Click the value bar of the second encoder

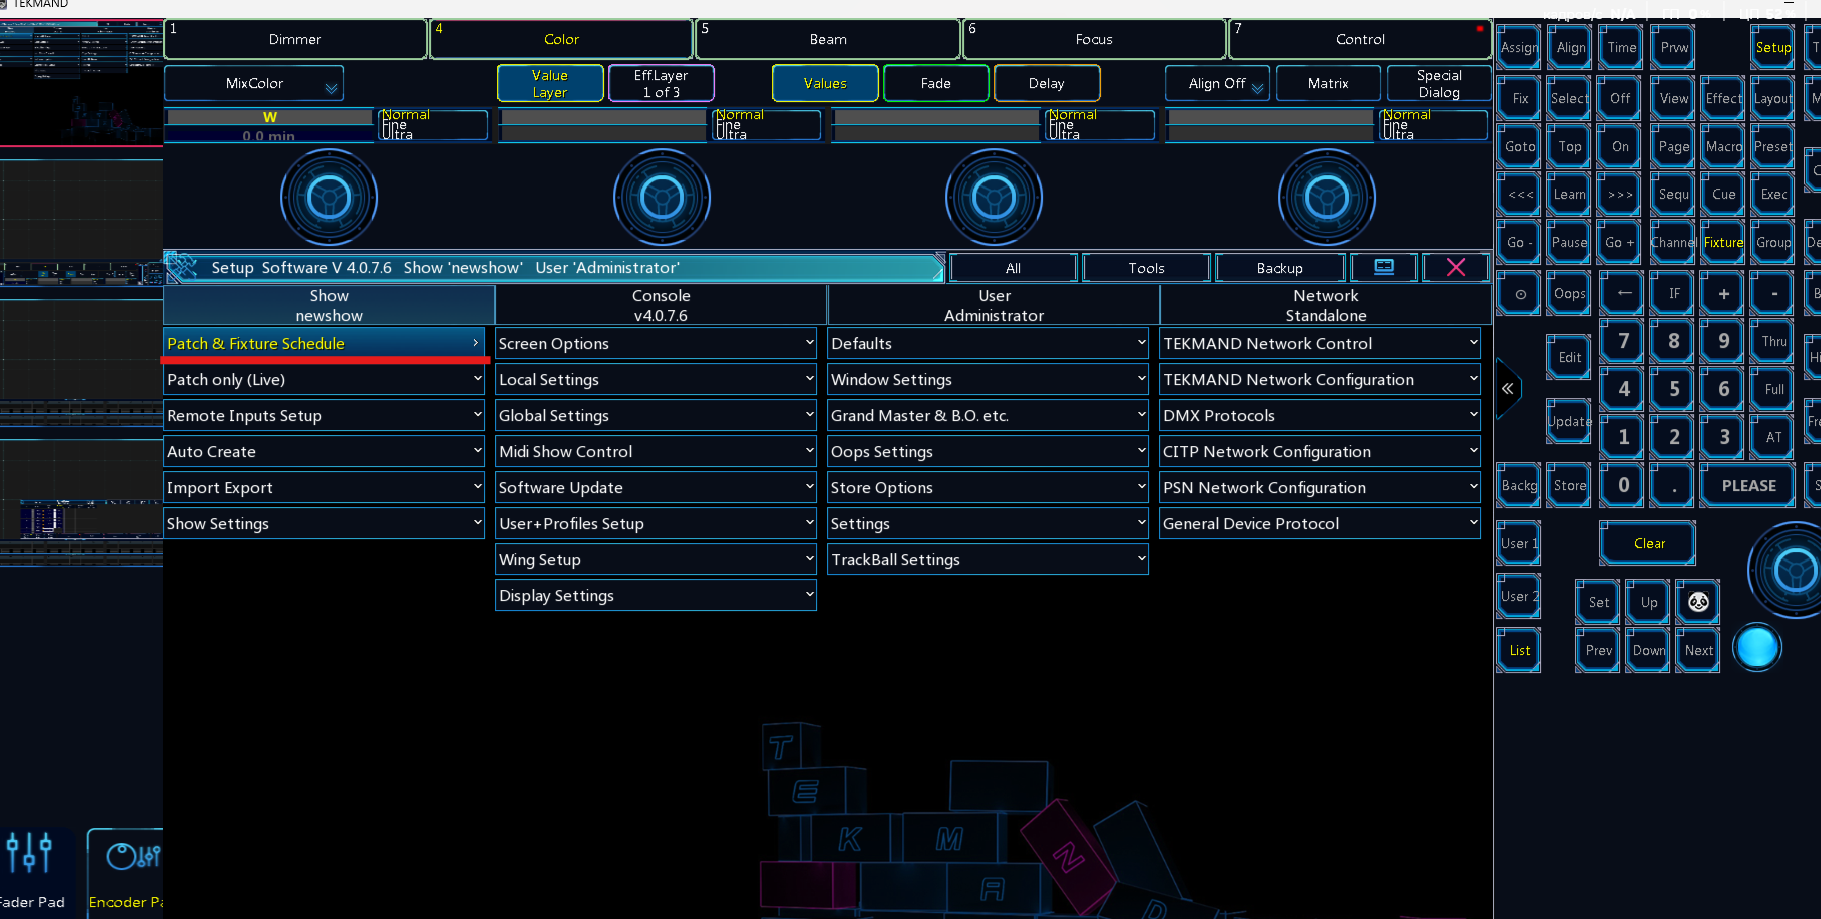603,124
